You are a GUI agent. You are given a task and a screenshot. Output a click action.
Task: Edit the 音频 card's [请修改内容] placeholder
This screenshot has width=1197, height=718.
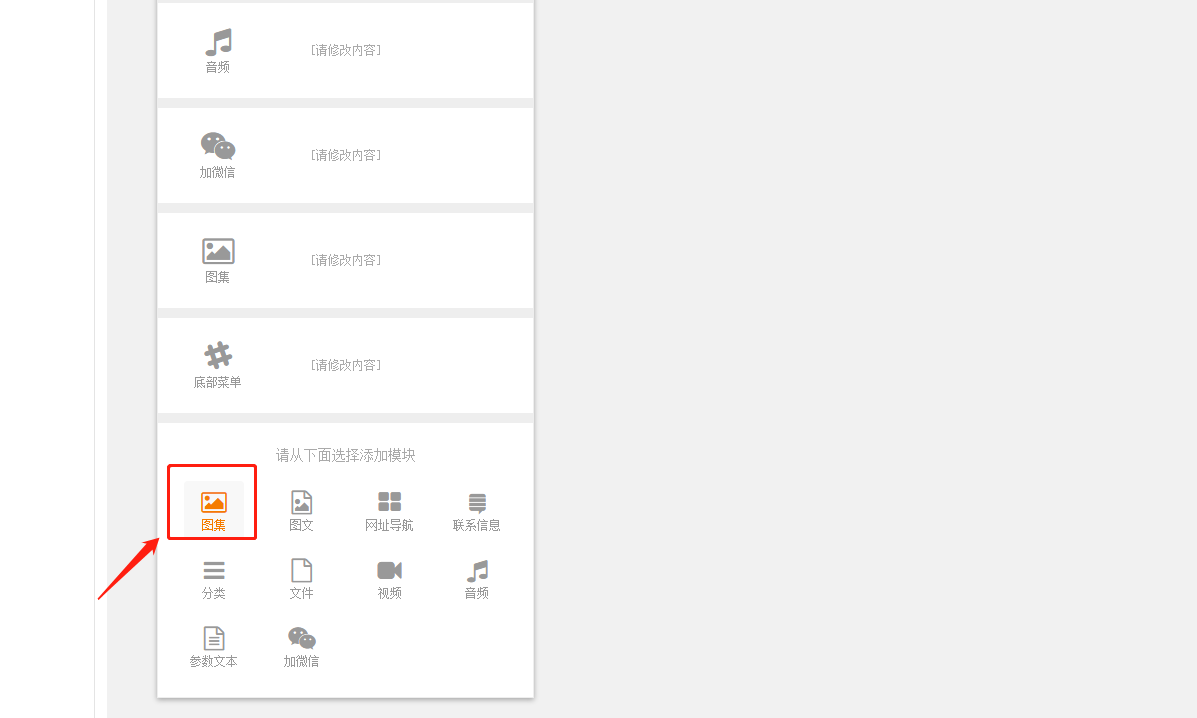pyautogui.click(x=346, y=50)
